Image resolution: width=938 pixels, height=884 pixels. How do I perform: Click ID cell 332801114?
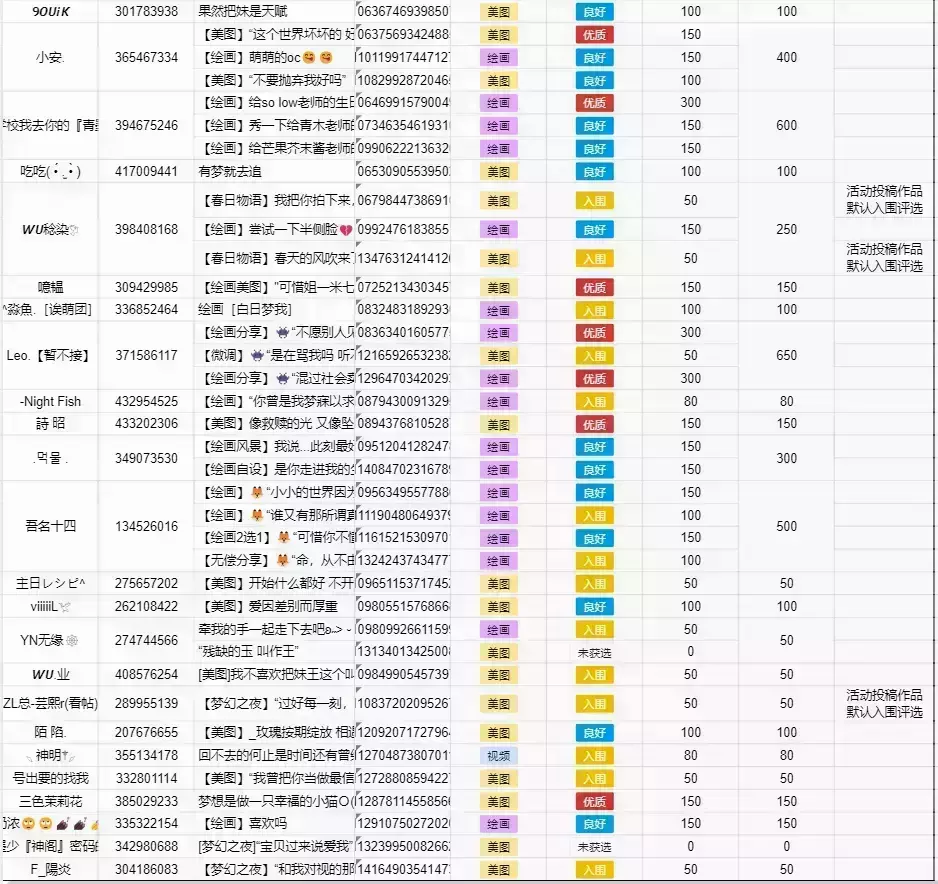(146, 779)
